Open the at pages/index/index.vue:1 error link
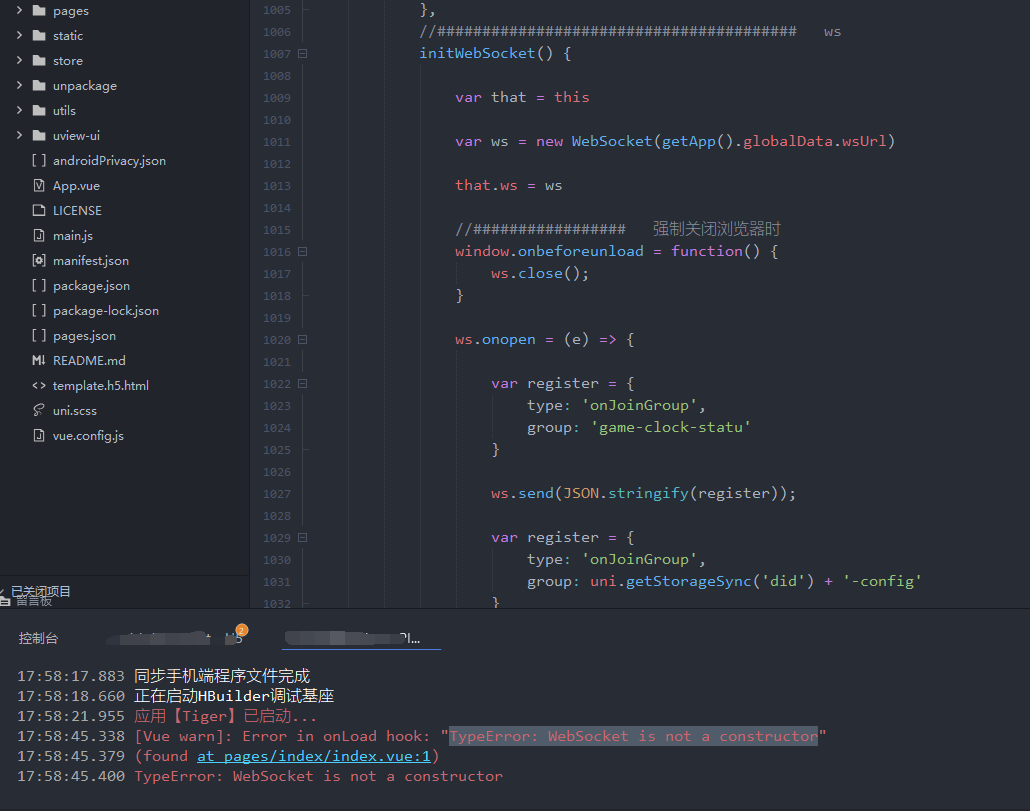The height and width of the screenshot is (811, 1030). coord(313,755)
